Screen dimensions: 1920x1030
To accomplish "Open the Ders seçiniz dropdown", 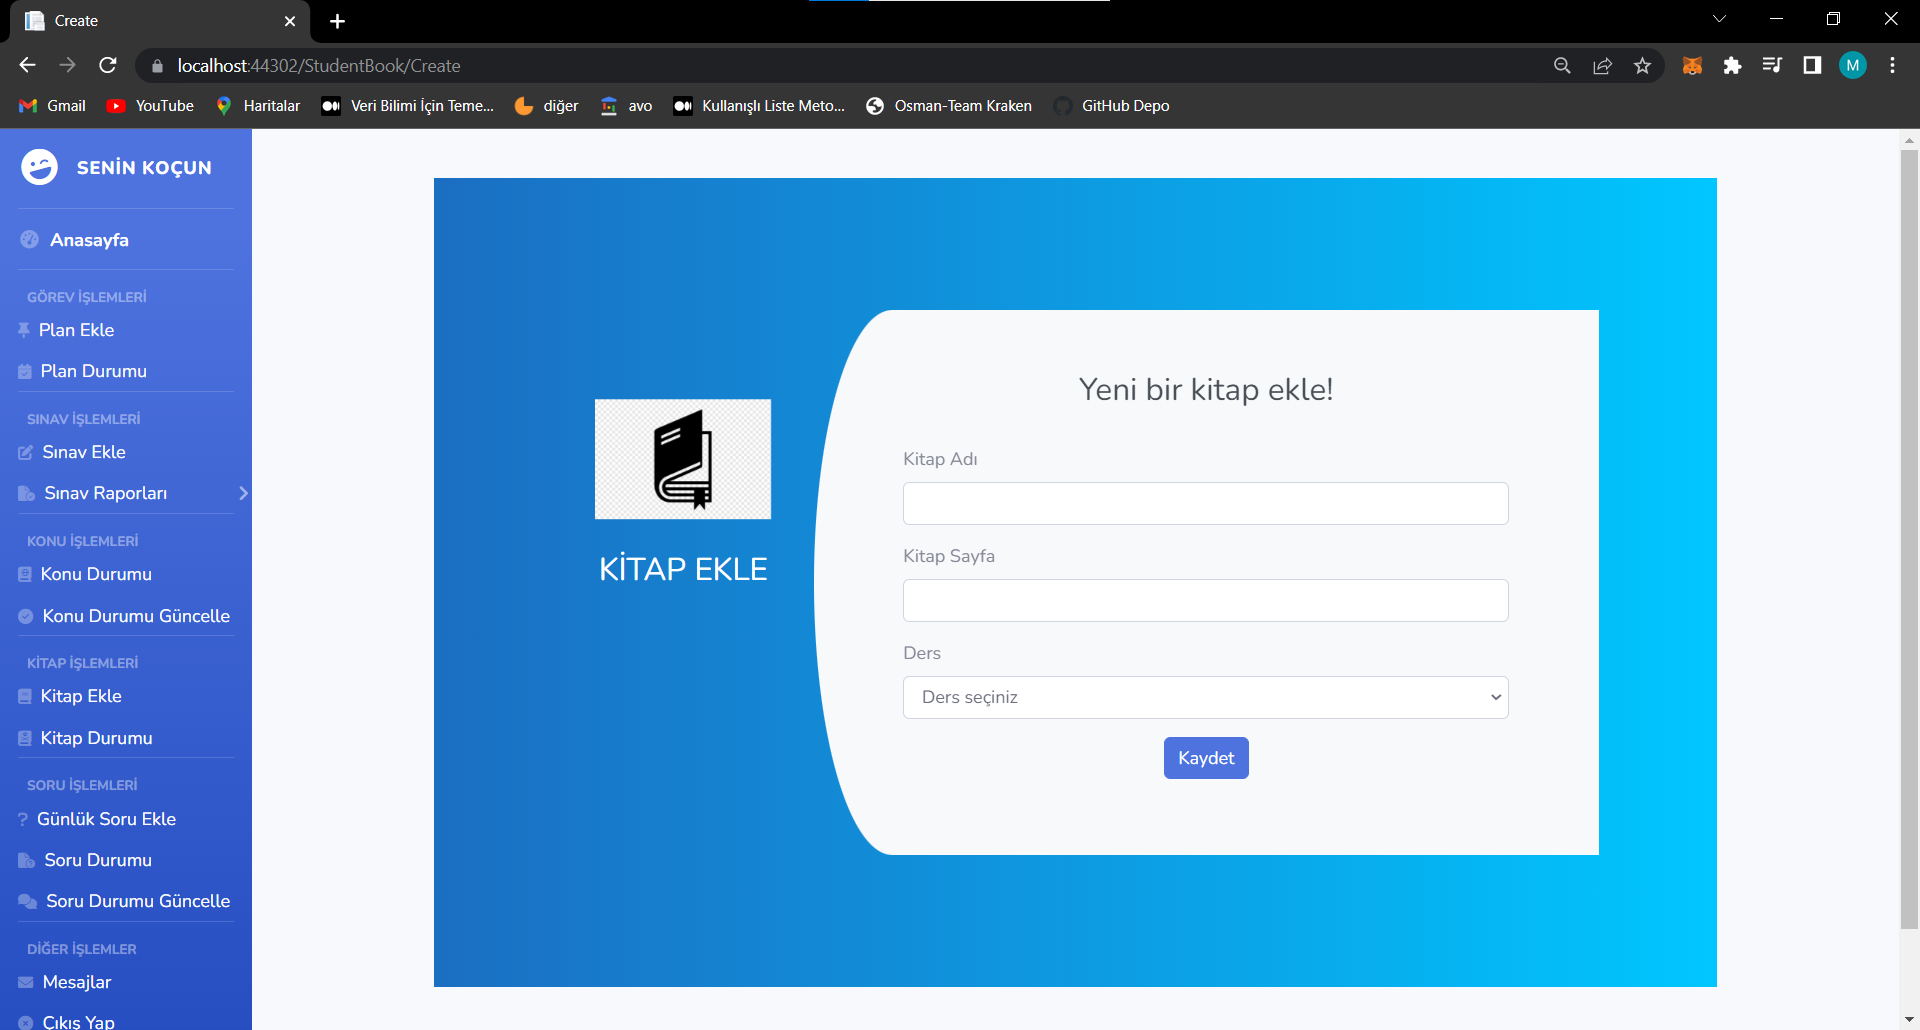I will (1206, 698).
